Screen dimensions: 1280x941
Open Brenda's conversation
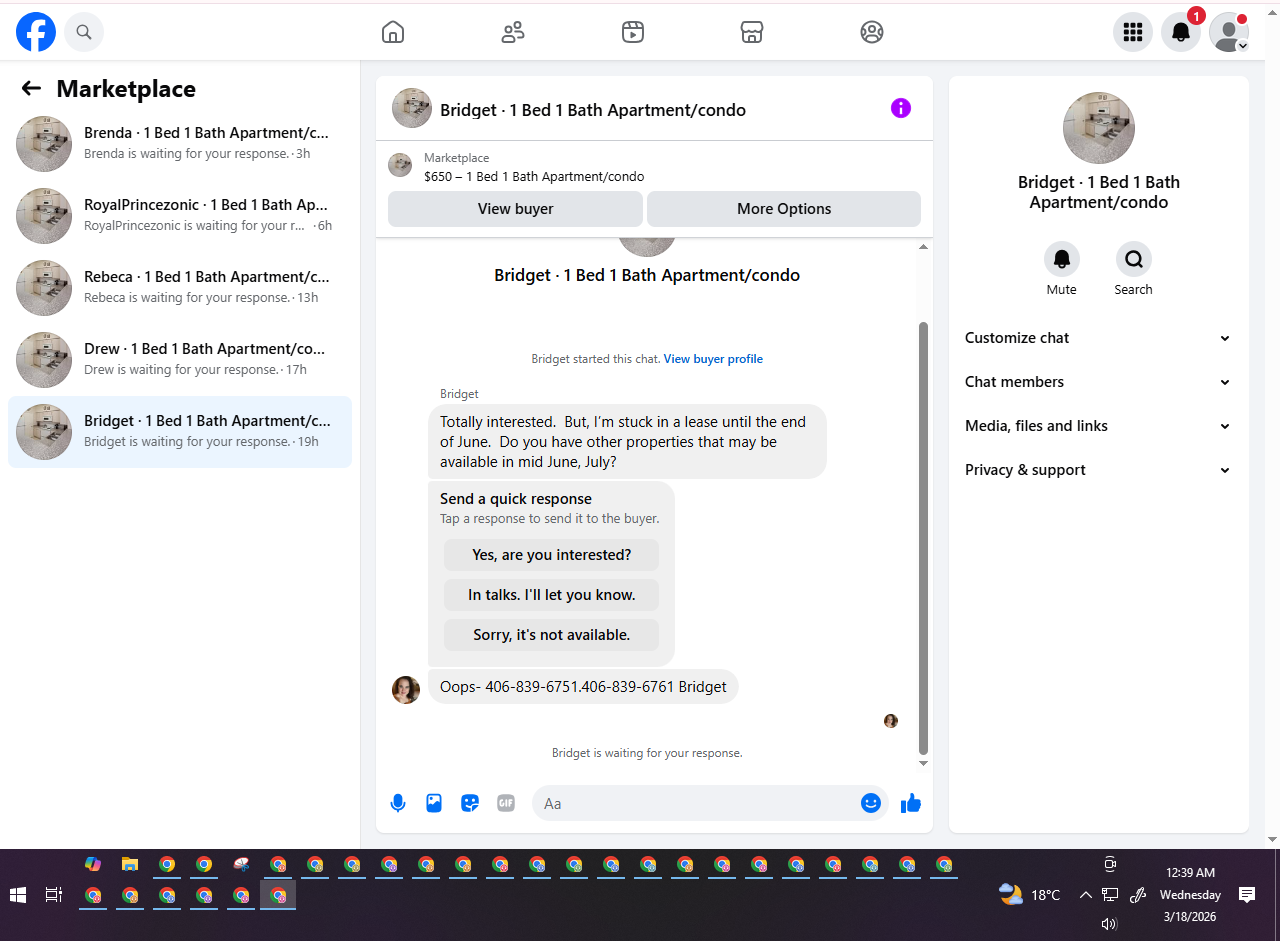coord(180,143)
